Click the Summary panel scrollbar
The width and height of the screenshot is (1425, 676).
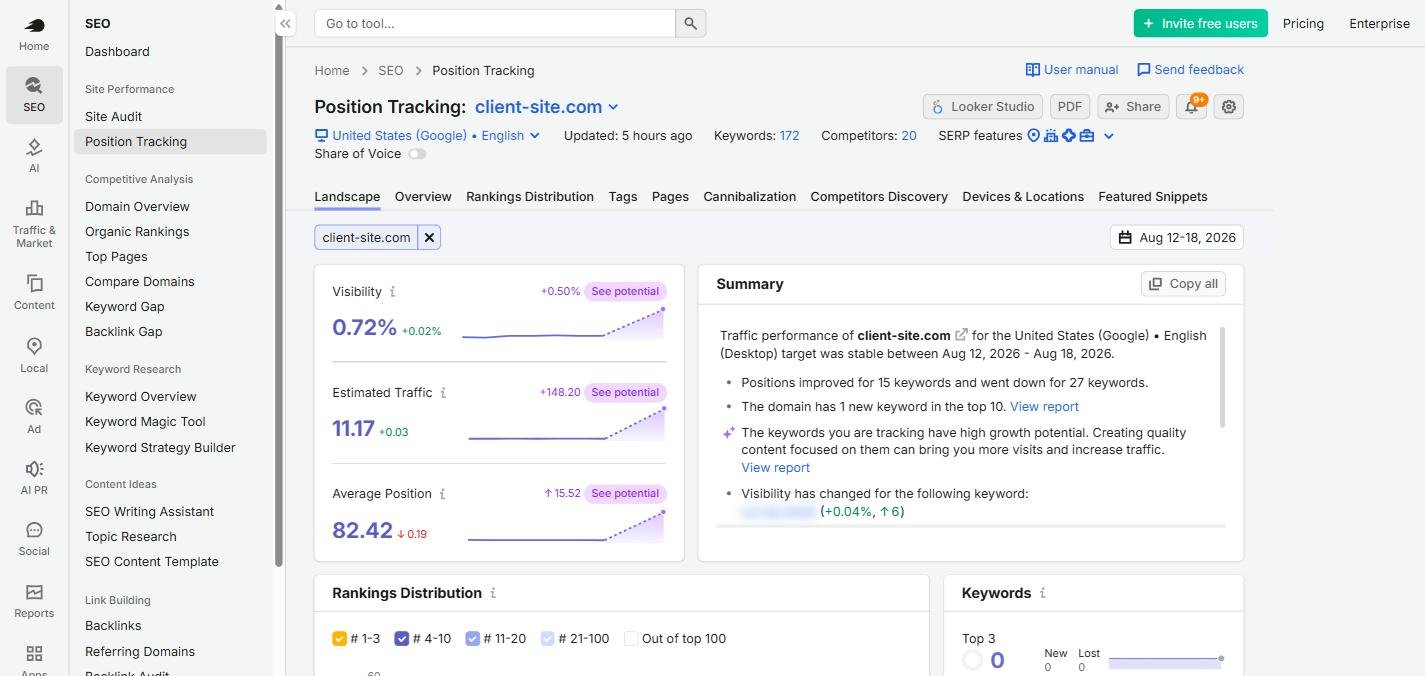pos(1222,377)
